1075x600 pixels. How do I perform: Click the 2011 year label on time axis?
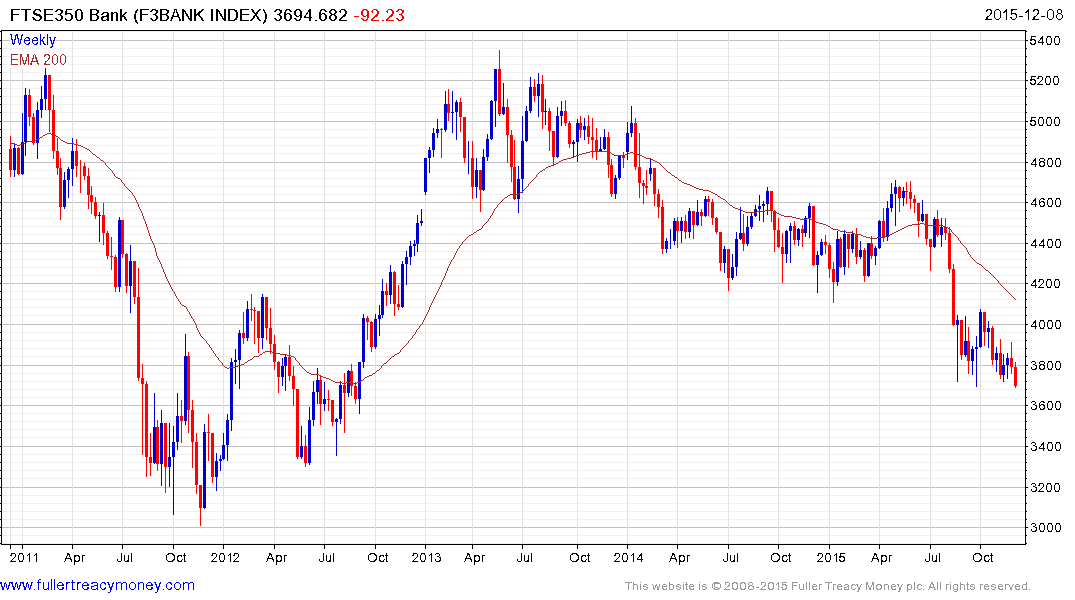pos(24,557)
